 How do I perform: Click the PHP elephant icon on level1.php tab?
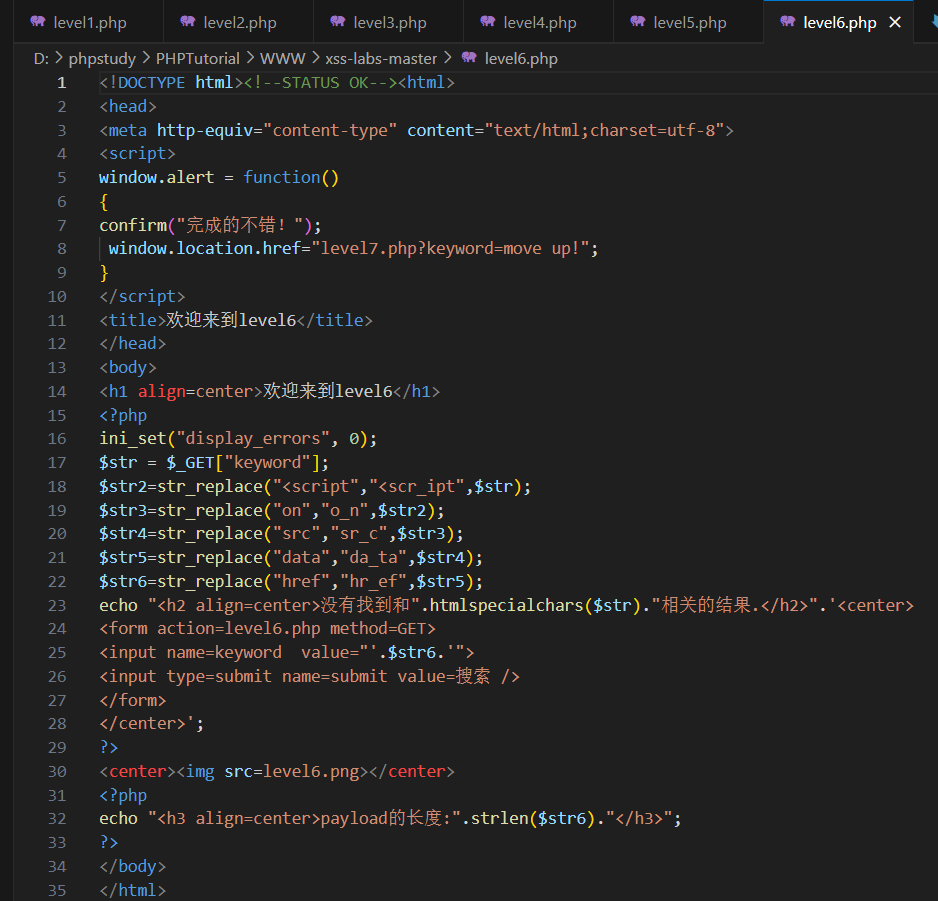click(x=38, y=22)
